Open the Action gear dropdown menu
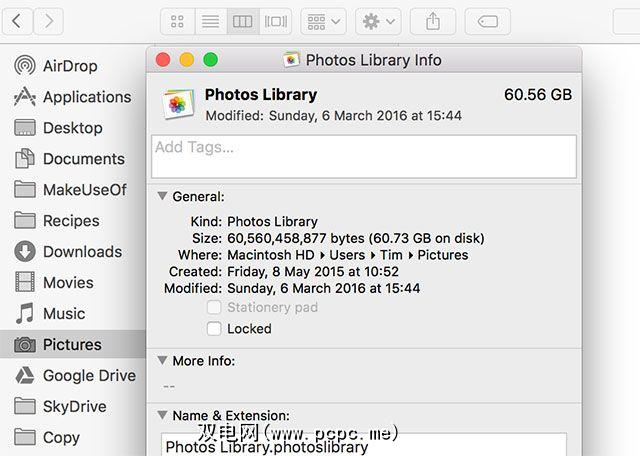Viewport: 640px width, 456px height. [378, 20]
